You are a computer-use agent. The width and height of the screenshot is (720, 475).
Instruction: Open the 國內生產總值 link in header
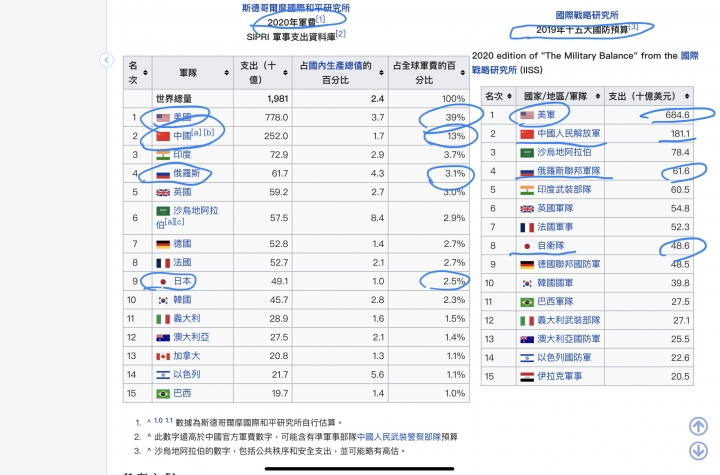click(335, 66)
